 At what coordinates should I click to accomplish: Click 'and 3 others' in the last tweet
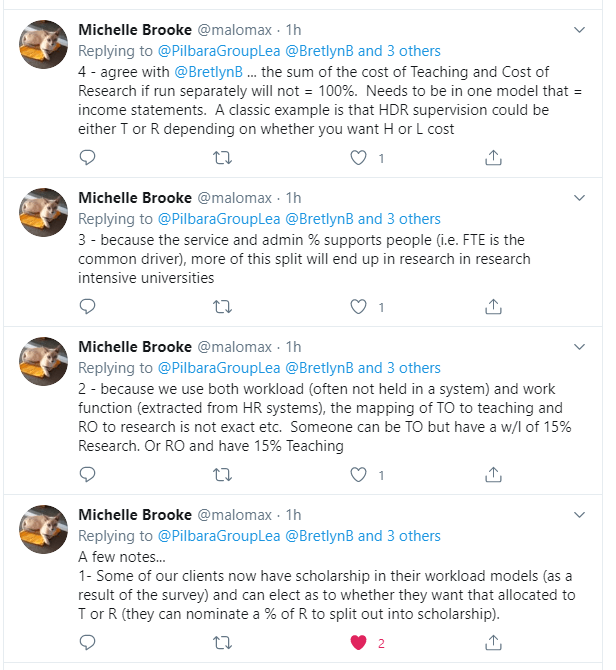399,536
